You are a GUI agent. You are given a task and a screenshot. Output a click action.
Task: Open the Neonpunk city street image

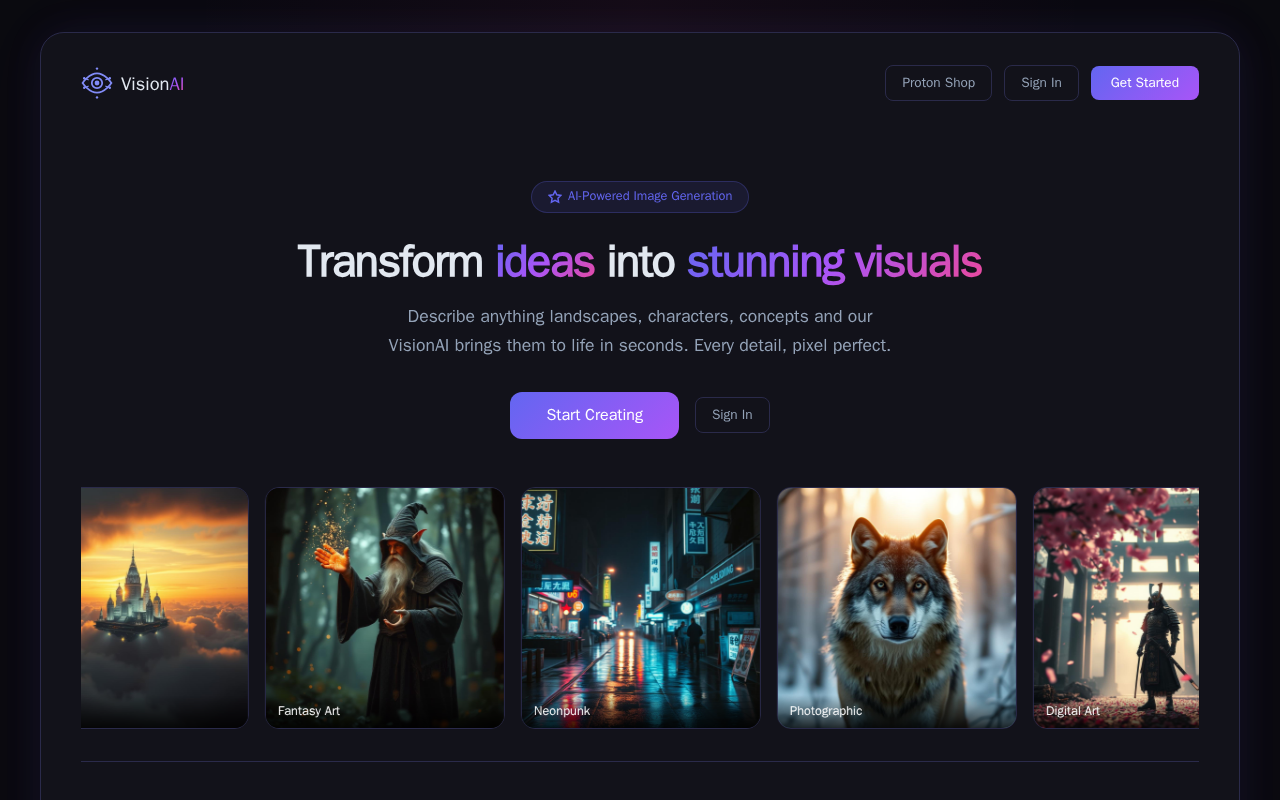click(641, 608)
